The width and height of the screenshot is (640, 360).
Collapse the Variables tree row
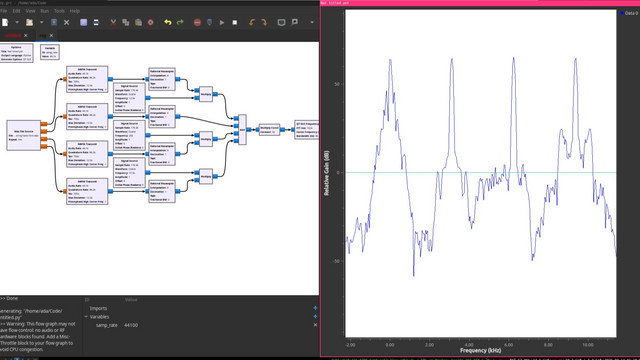[x=87, y=317]
